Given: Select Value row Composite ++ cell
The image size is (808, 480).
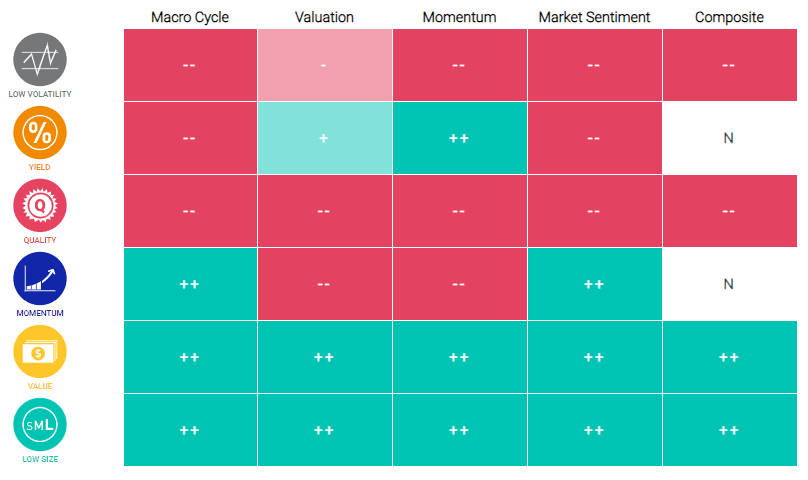Looking at the screenshot, I should click(x=729, y=357).
